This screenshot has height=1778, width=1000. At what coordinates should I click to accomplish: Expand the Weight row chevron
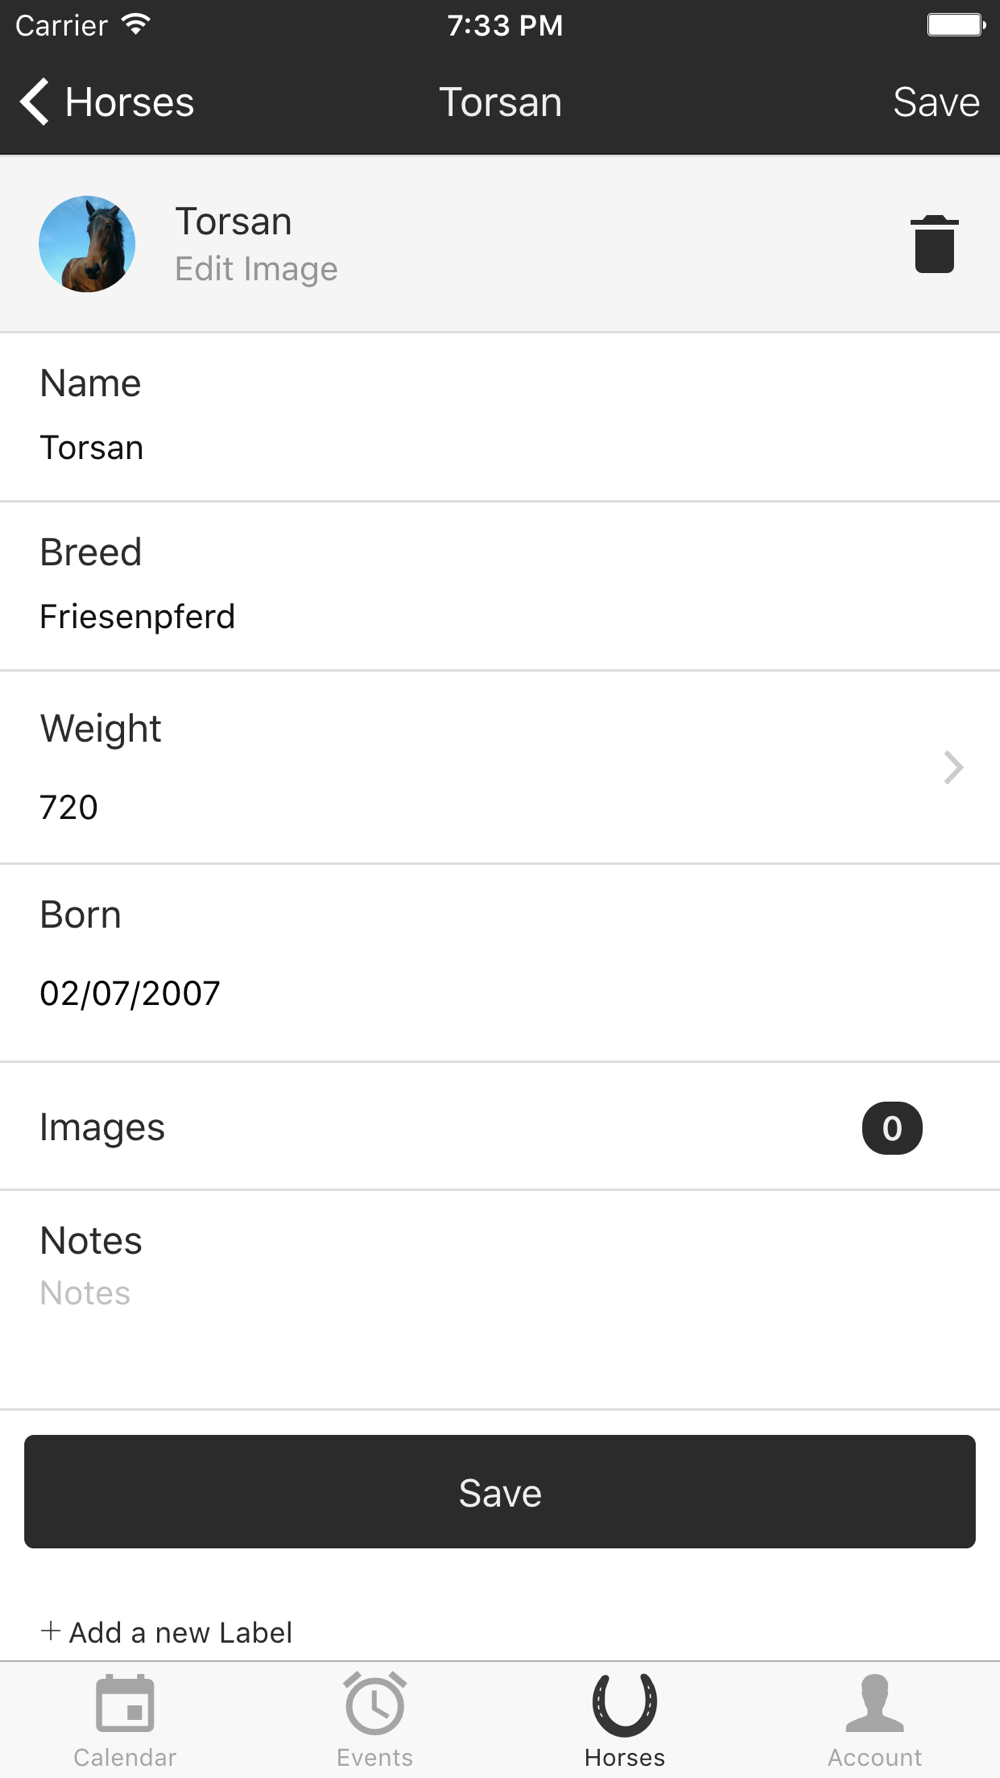pyautogui.click(x=953, y=767)
